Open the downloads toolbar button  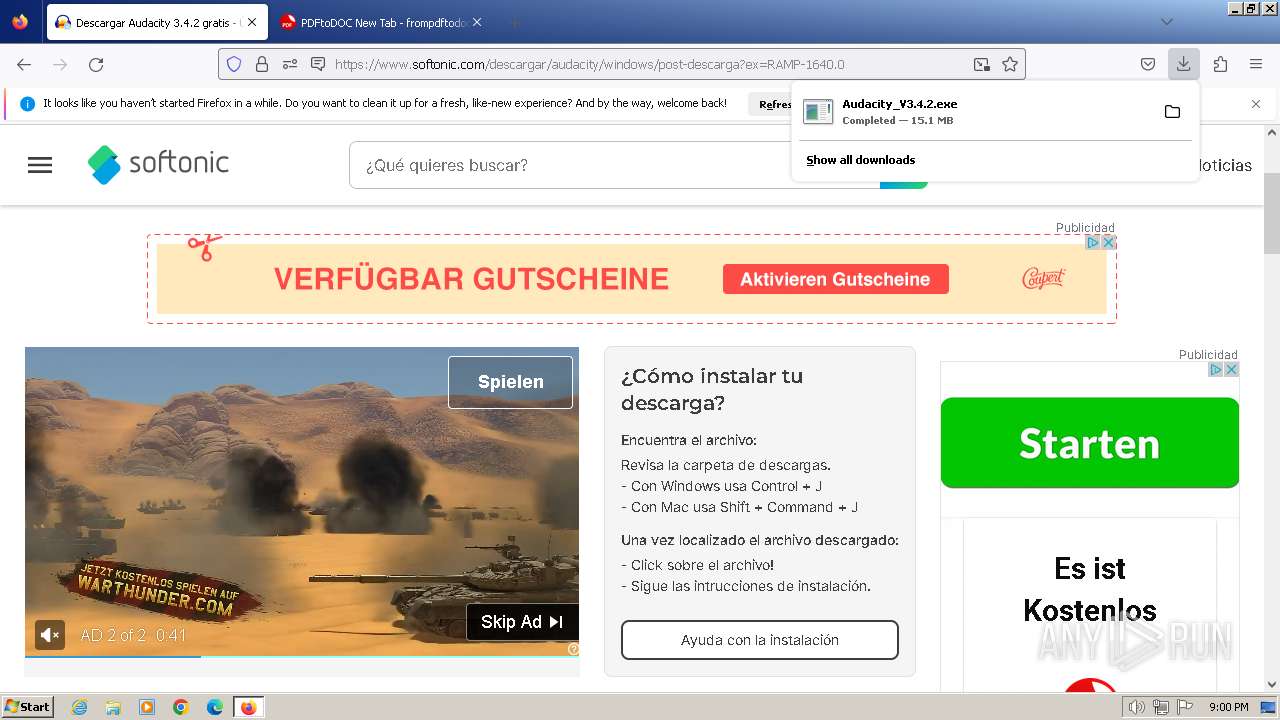tap(1183, 64)
